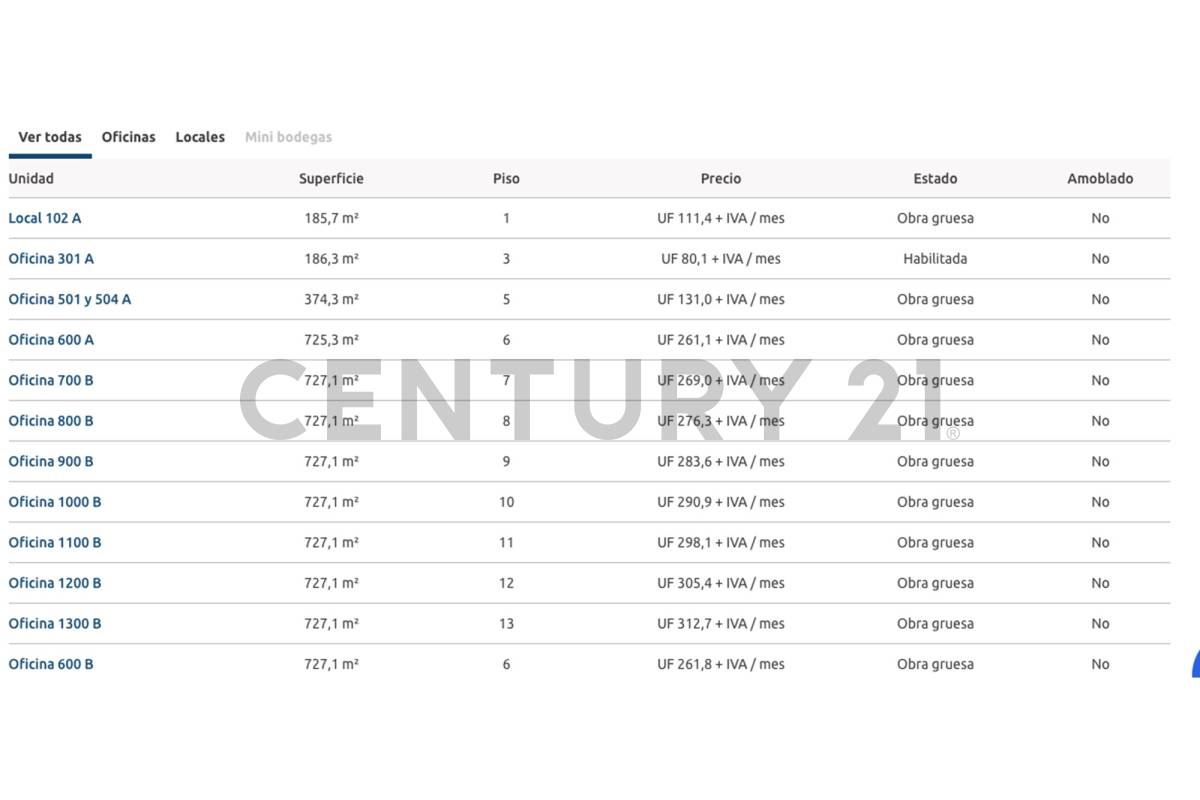Open Oficina 800 B listing
1200x800 pixels.
pyautogui.click(x=51, y=421)
